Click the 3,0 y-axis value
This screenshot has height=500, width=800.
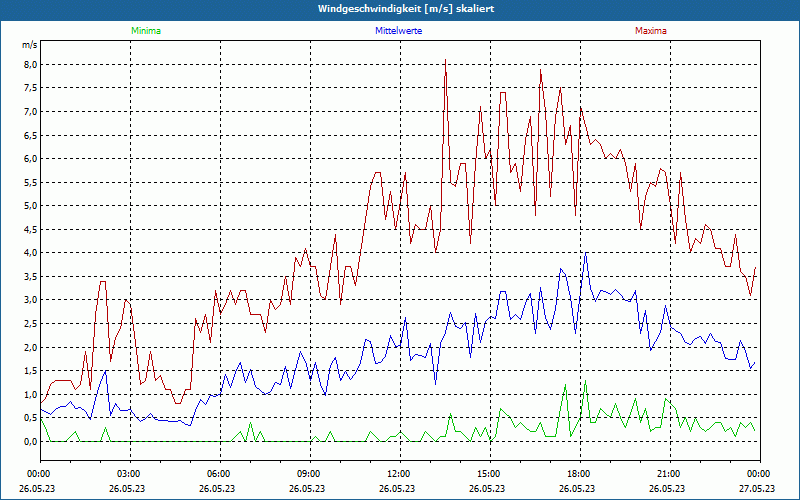point(31,299)
